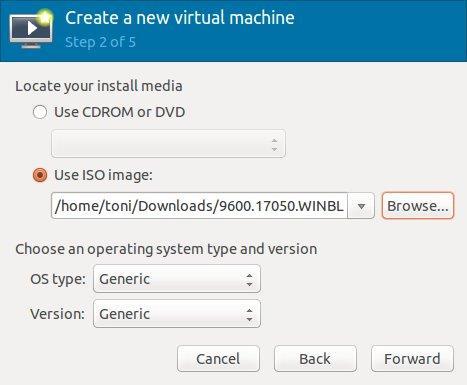Click the 'Choose an operating system type and version' heading
Screen dimensions: 467x385
pos(166,249)
